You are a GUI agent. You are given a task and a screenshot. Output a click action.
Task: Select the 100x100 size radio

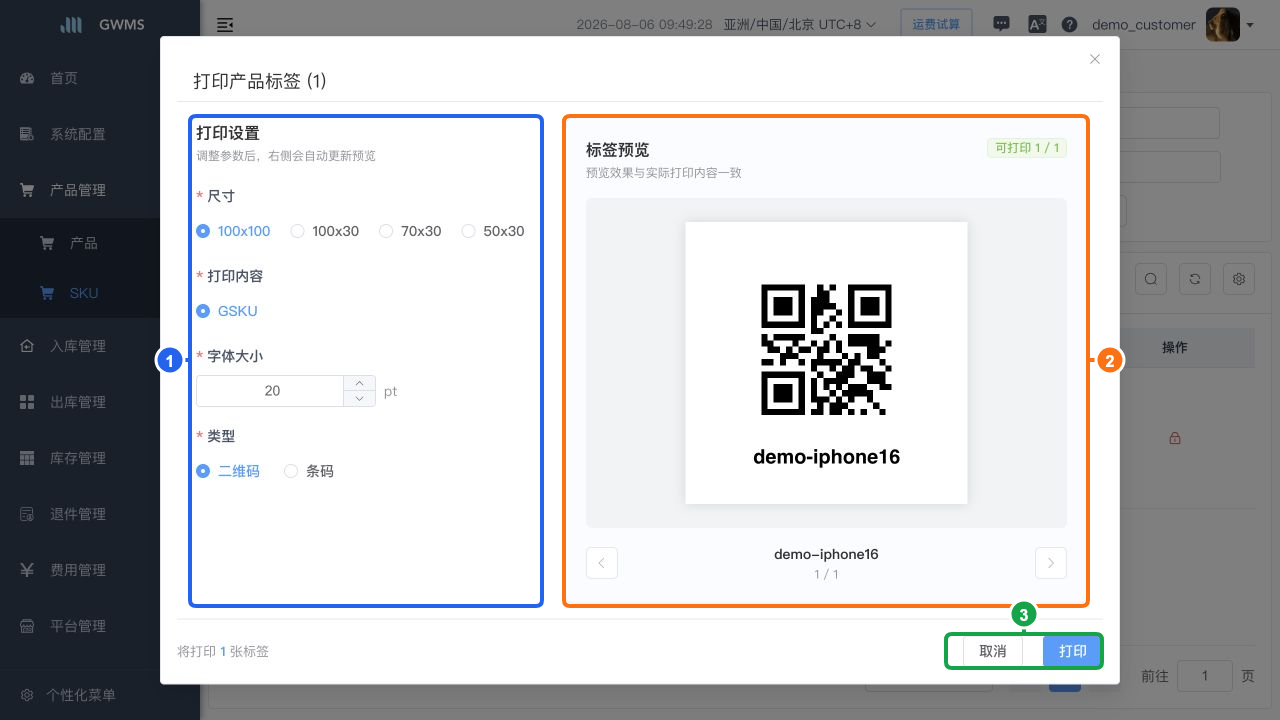233,231
